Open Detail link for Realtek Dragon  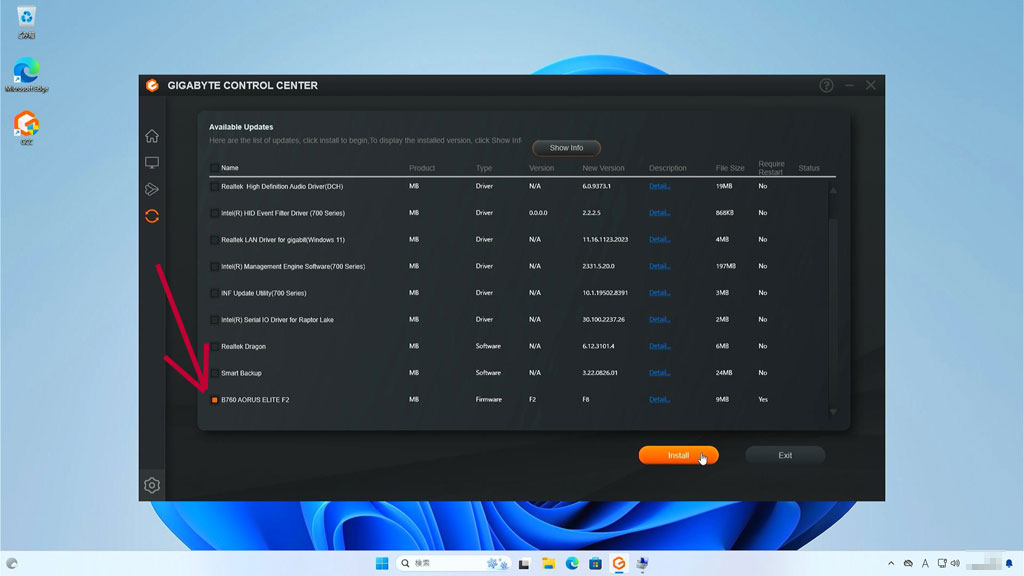point(659,347)
